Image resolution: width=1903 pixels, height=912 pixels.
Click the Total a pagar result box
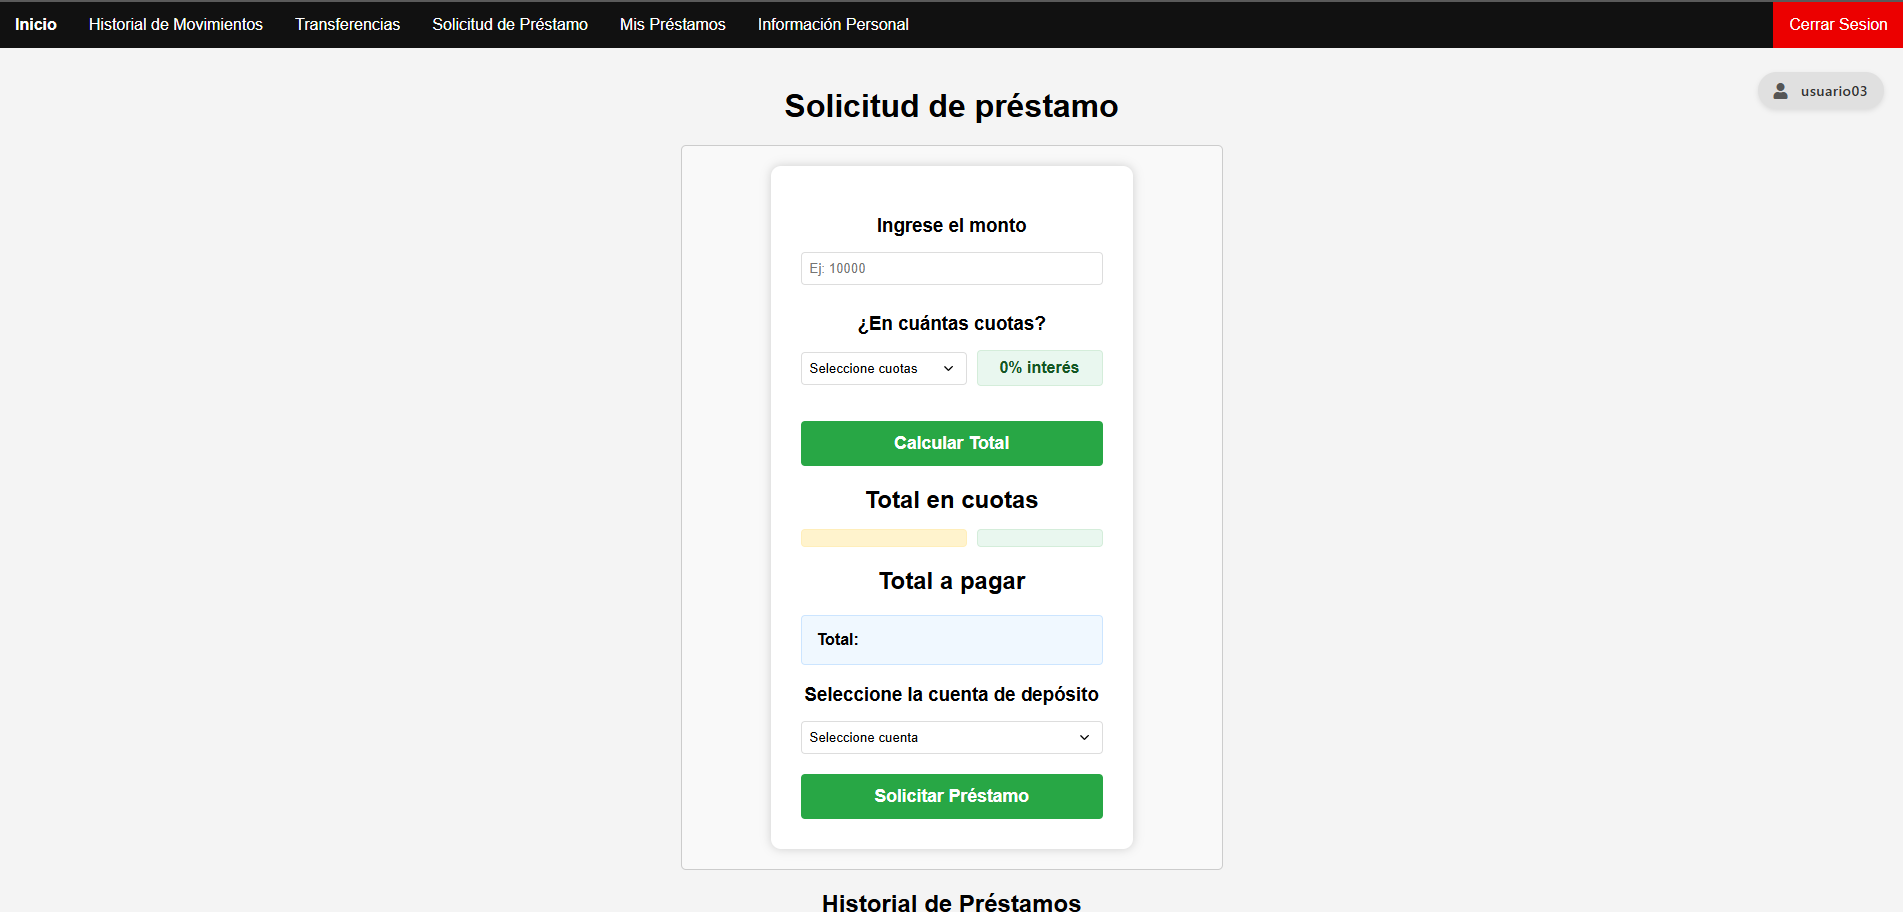(x=950, y=640)
